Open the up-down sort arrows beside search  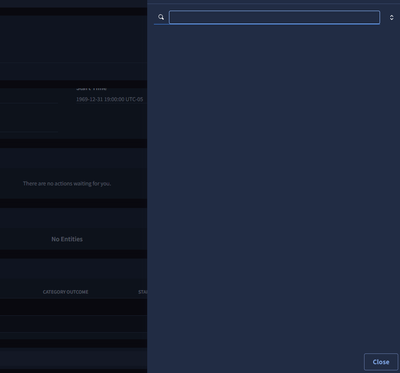pyautogui.click(x=391, y=17)
